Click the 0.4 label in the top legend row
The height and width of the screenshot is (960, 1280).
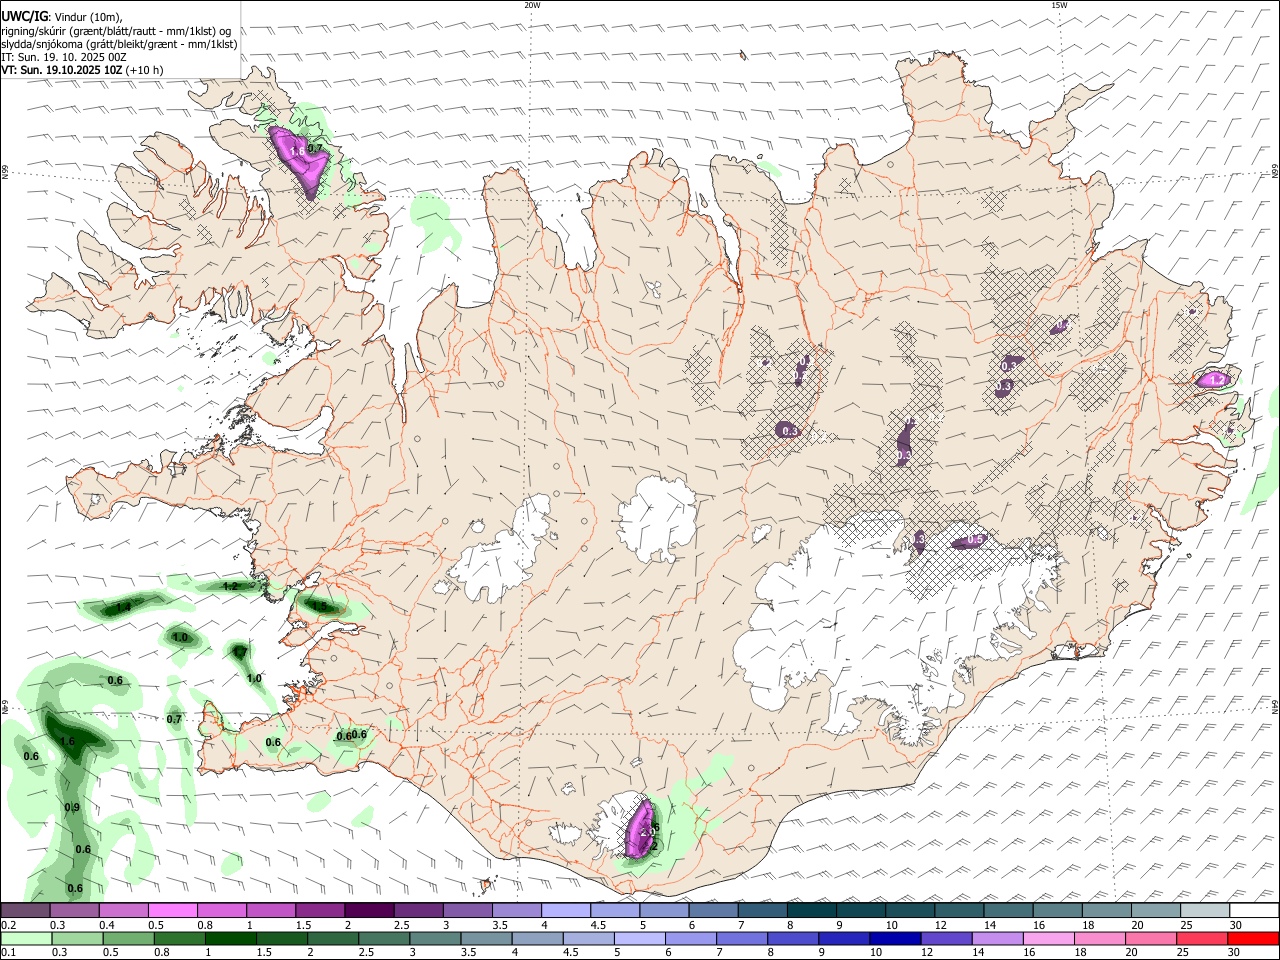pyautogui.click(x=107, y=925)
